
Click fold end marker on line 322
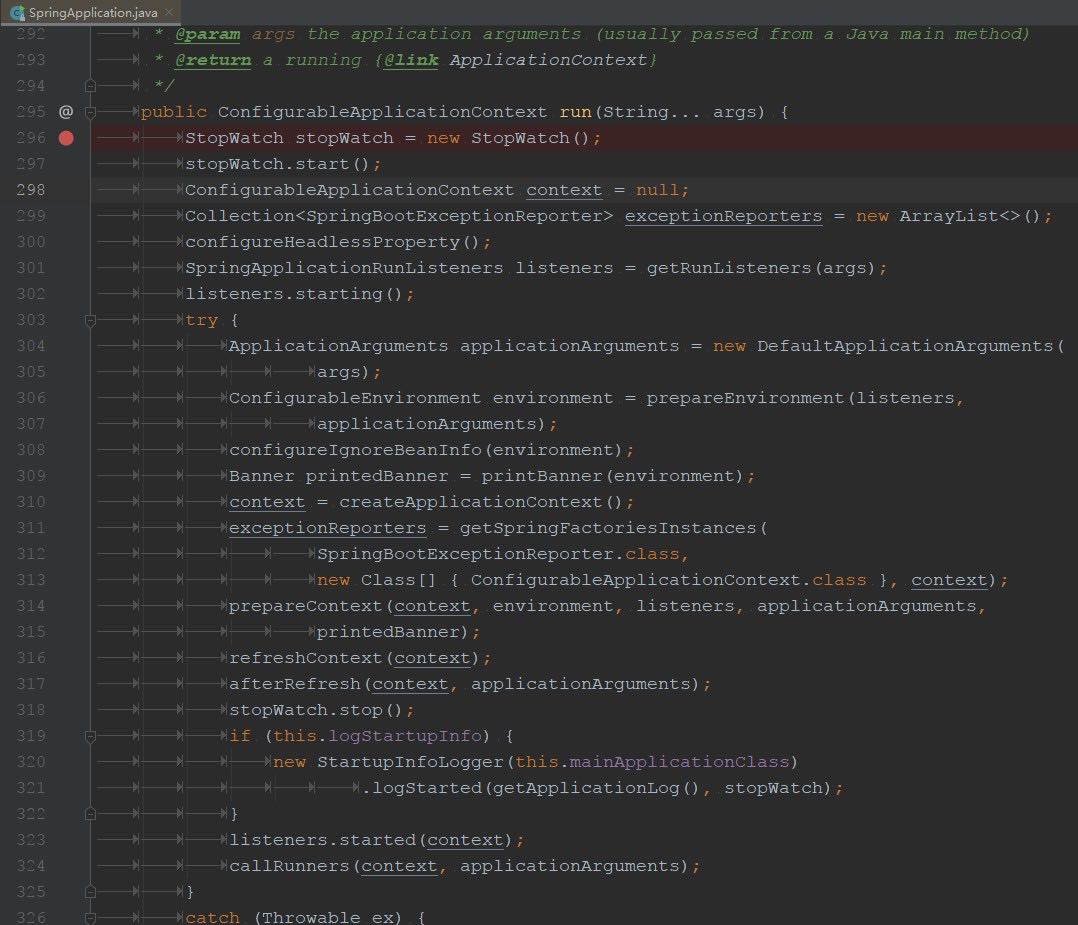click(90, 814)
